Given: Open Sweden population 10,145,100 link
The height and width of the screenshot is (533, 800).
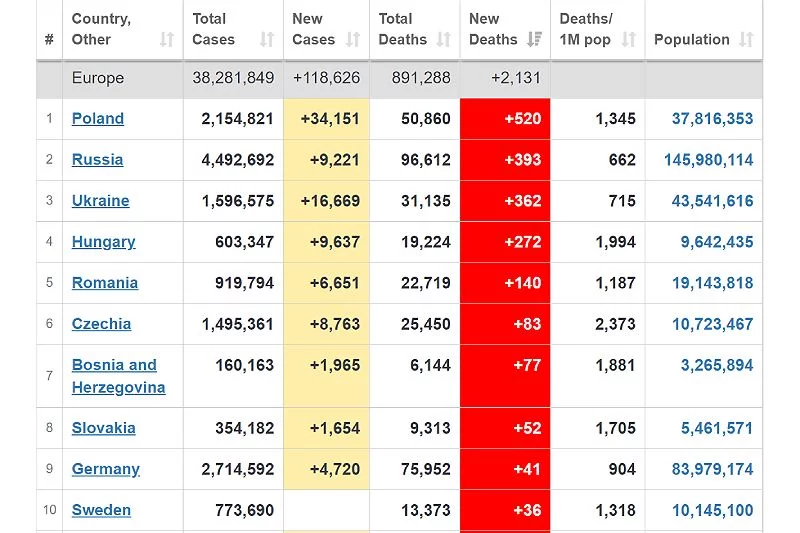Looking at the screenshot, I should click(712, 510).
